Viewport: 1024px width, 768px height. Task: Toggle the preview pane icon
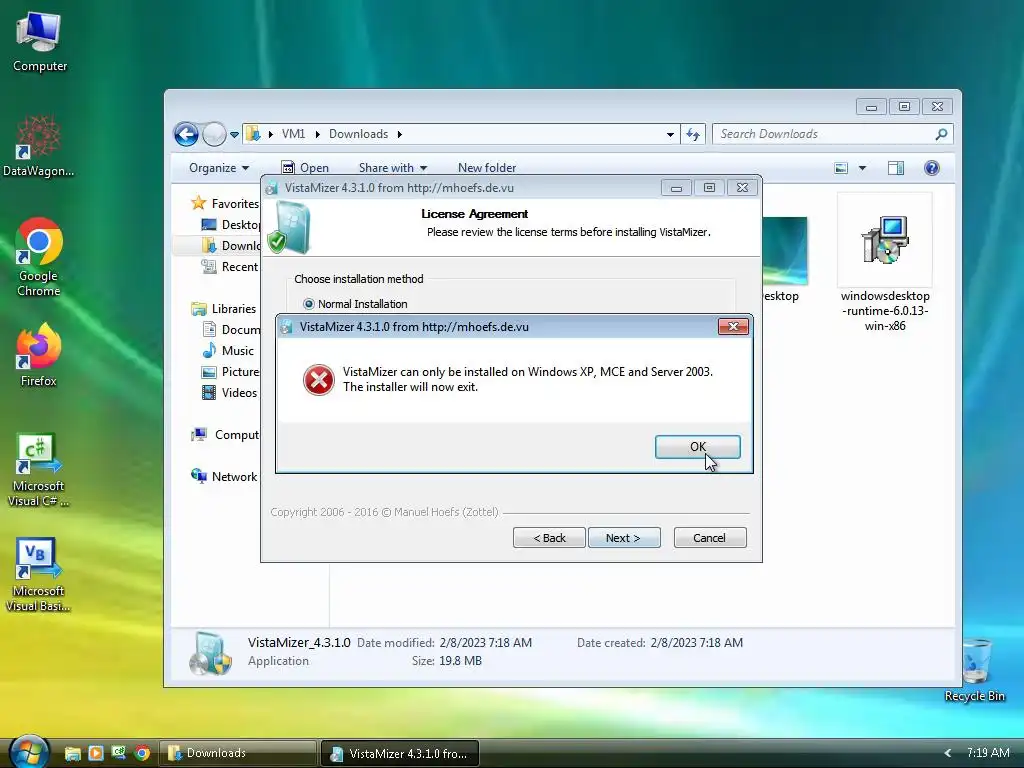(896, 168)
